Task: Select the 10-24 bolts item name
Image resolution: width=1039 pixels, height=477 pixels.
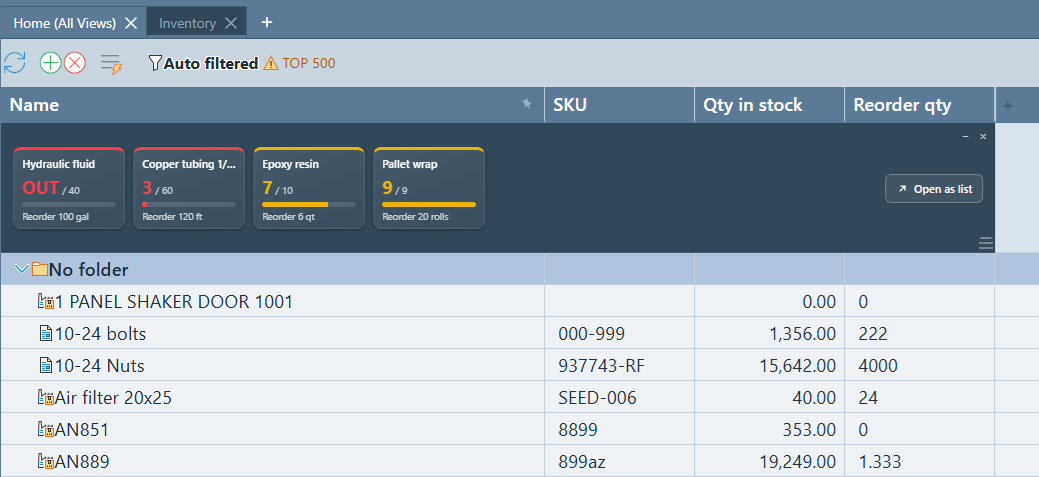Action: (100, 334)
